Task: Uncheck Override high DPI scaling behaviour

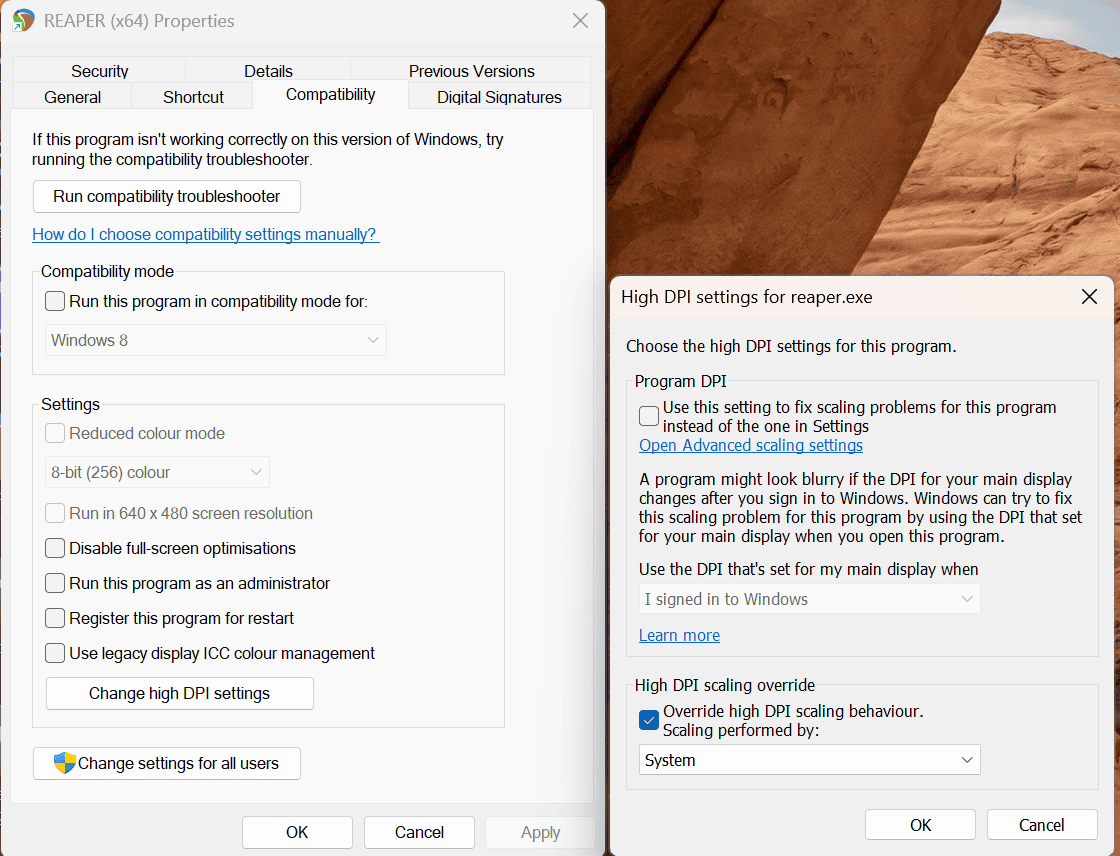Action: (x=649, y=720)
